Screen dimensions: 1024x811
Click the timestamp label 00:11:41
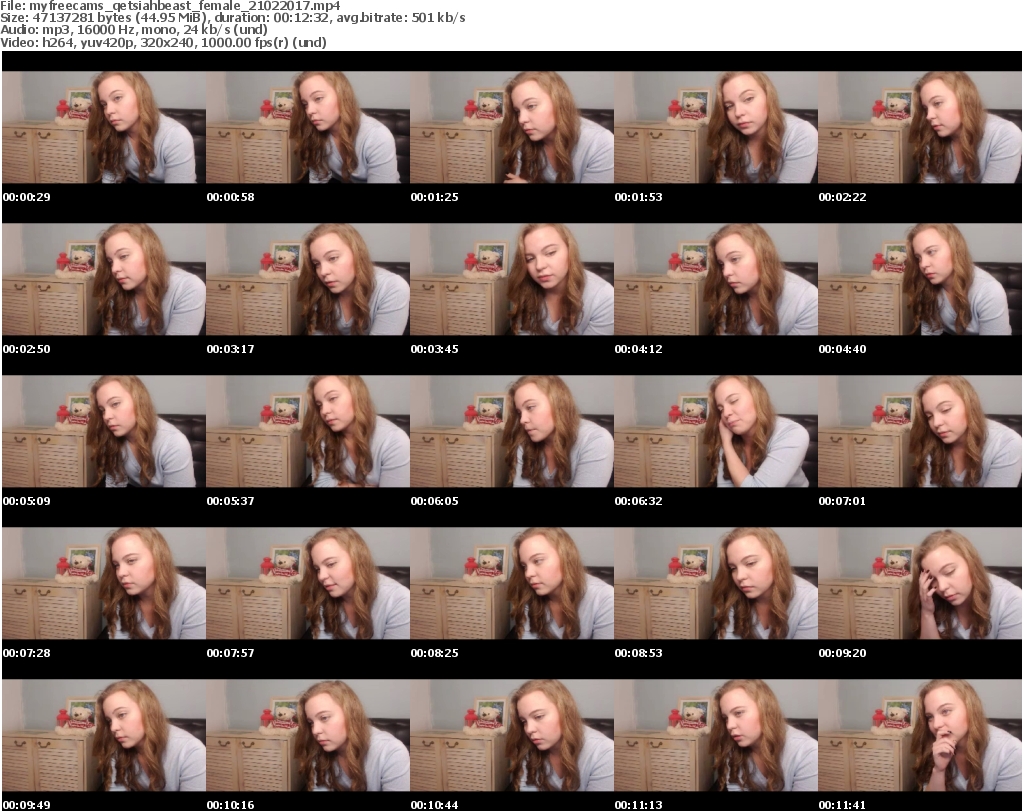842,805
